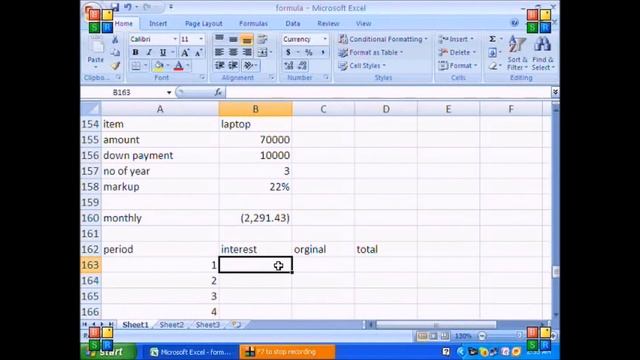640x360 pixels.
Task: Click the Increase Indent icon
Action: [x=233, y=65]
